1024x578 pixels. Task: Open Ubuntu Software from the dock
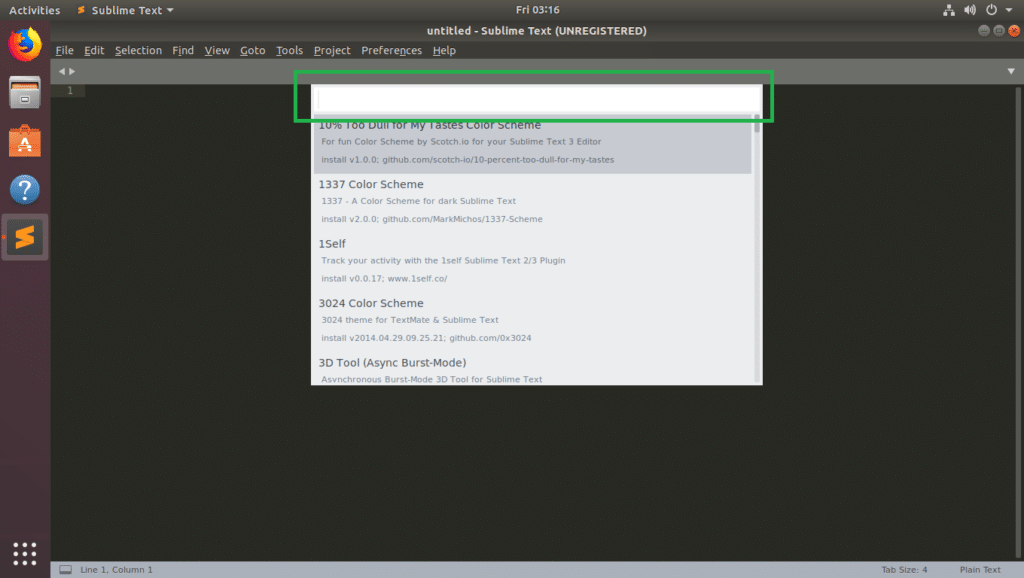point(24,140)
